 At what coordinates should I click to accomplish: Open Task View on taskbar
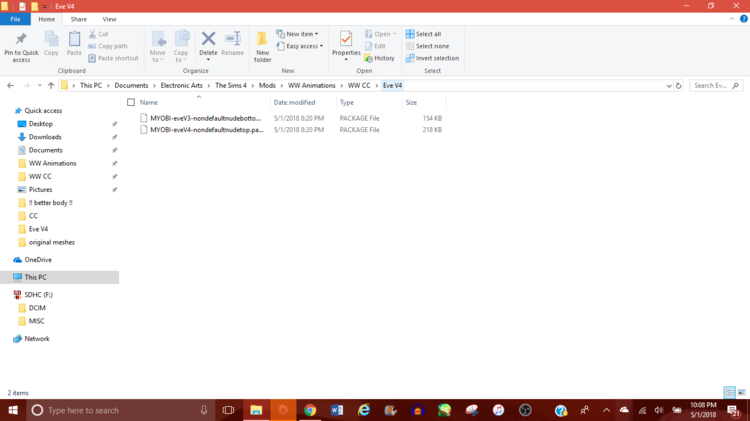pos(228,410)
